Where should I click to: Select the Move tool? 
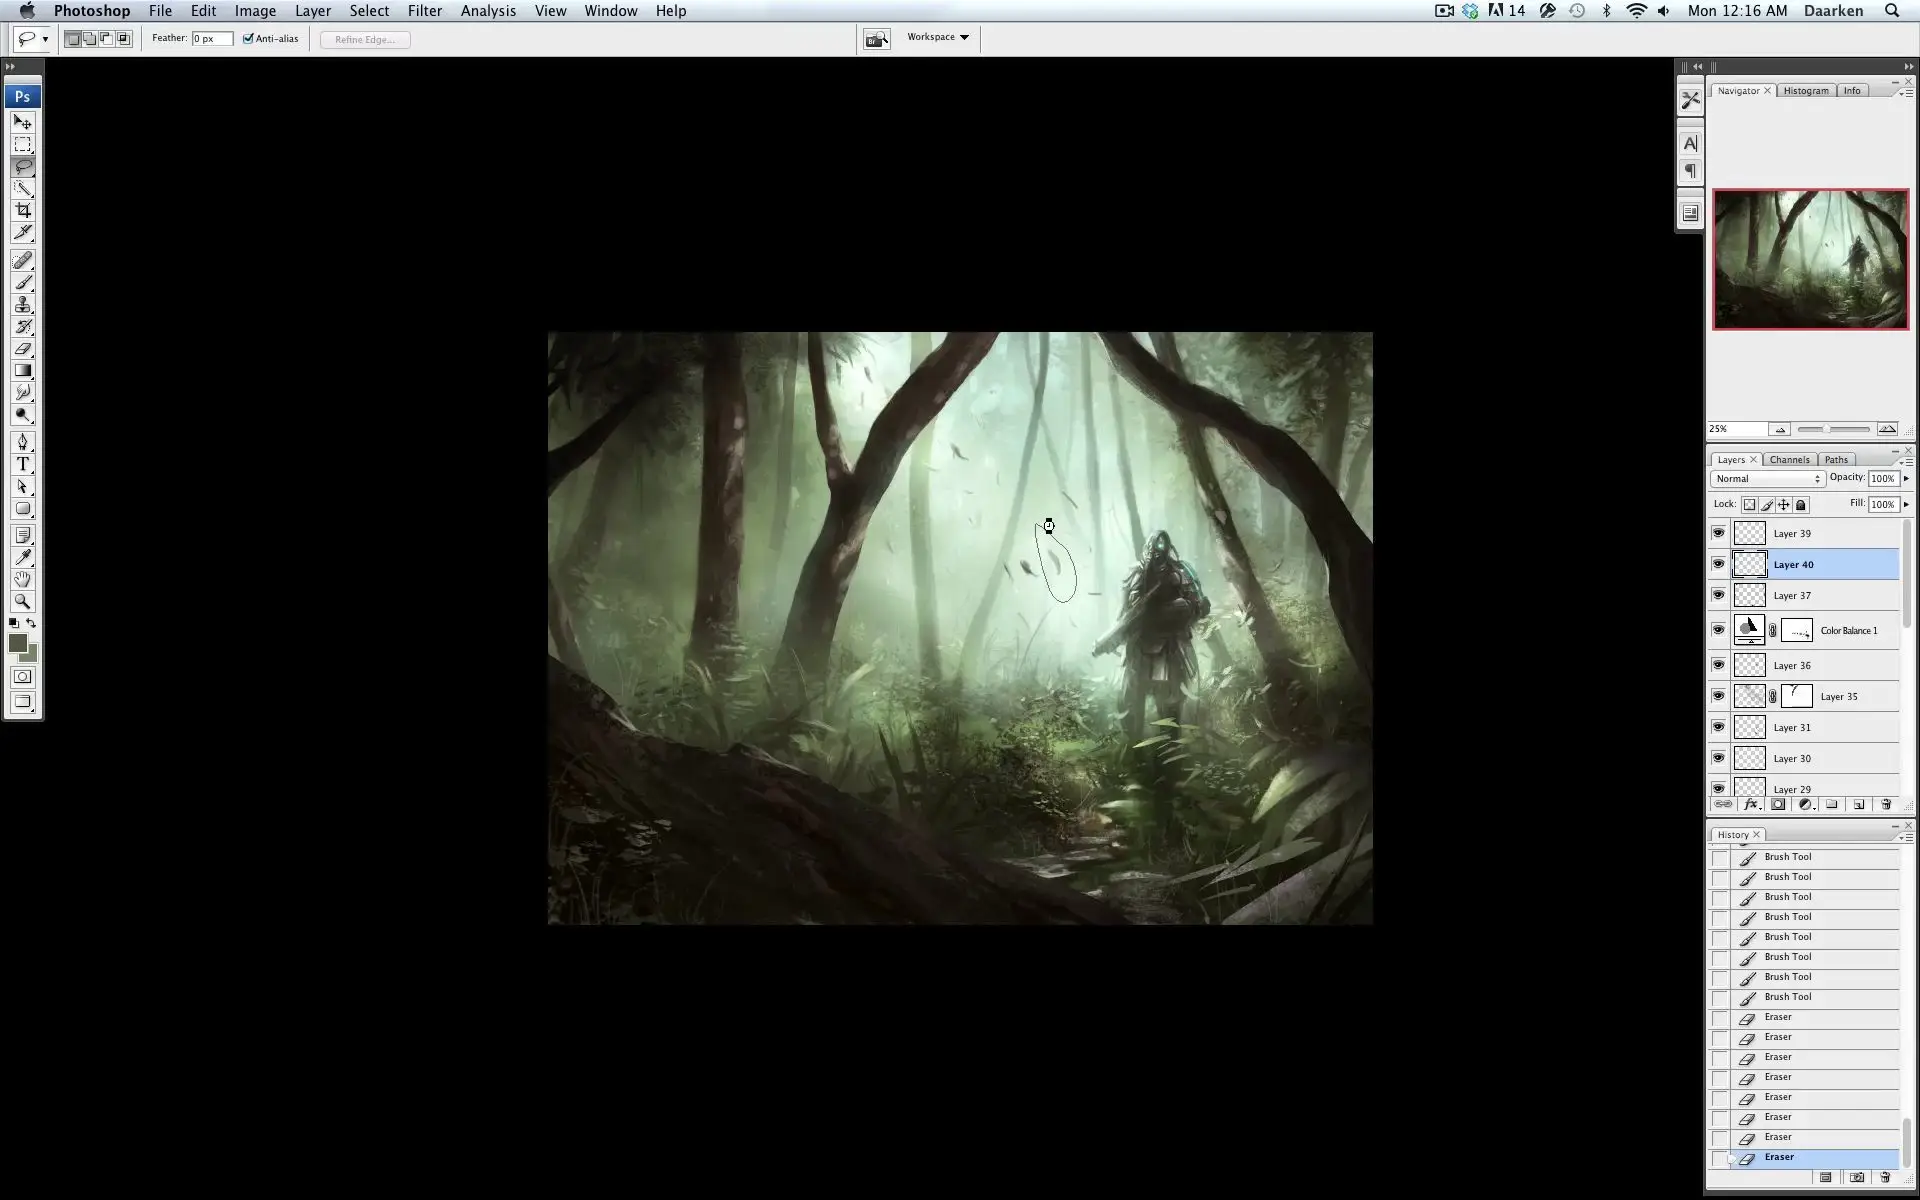[22, 122]
